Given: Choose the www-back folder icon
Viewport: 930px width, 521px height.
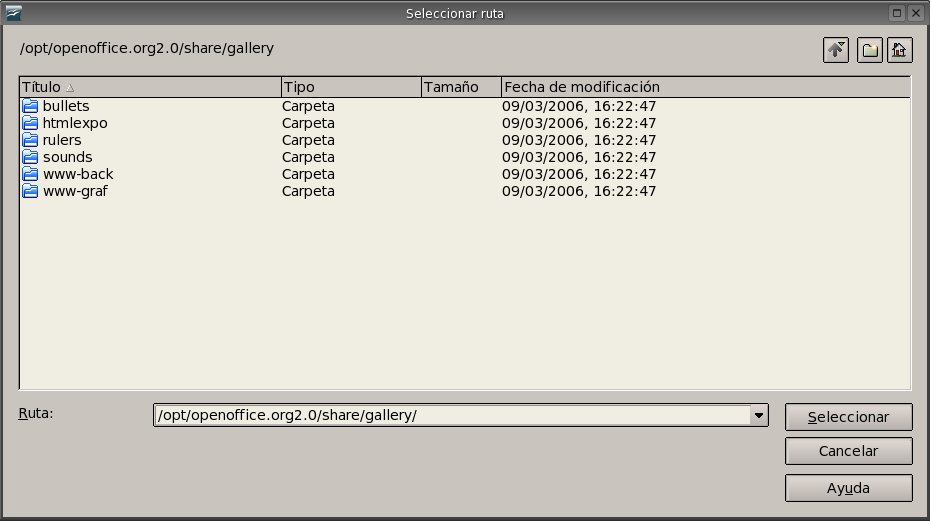Looking at the screenshot, I should click(30, 174).
